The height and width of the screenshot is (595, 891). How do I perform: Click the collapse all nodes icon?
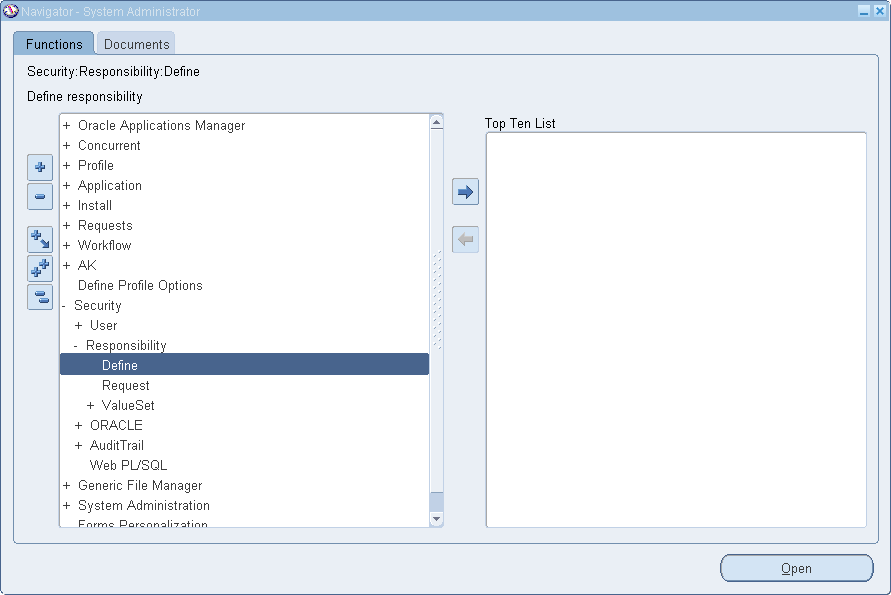pyautogui.click(x=40, y=297)
